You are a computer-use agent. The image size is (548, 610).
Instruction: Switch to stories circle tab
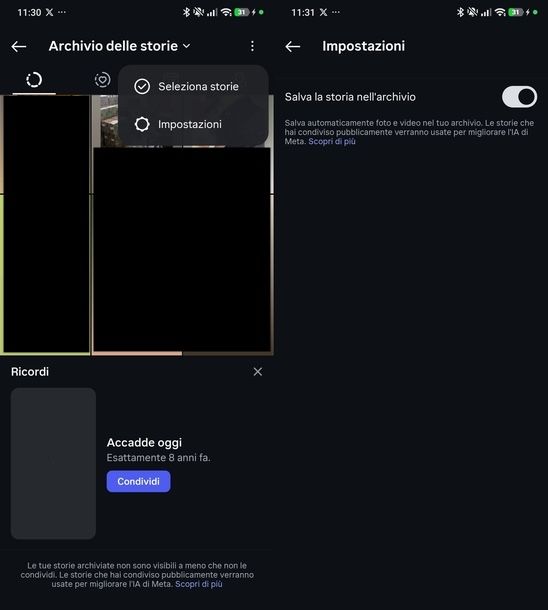point(34,80)
